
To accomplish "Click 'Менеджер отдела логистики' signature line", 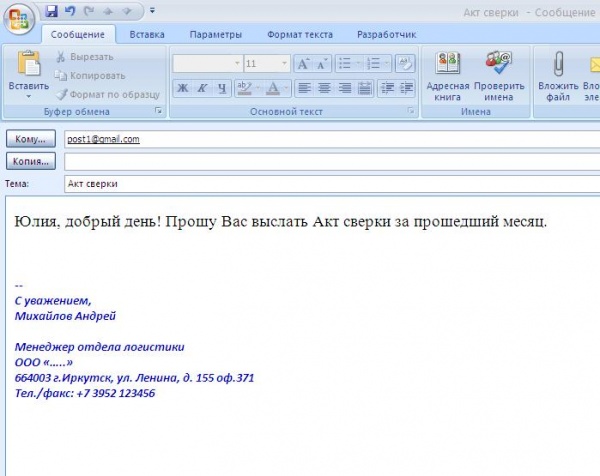I will (x=99, y=347).
